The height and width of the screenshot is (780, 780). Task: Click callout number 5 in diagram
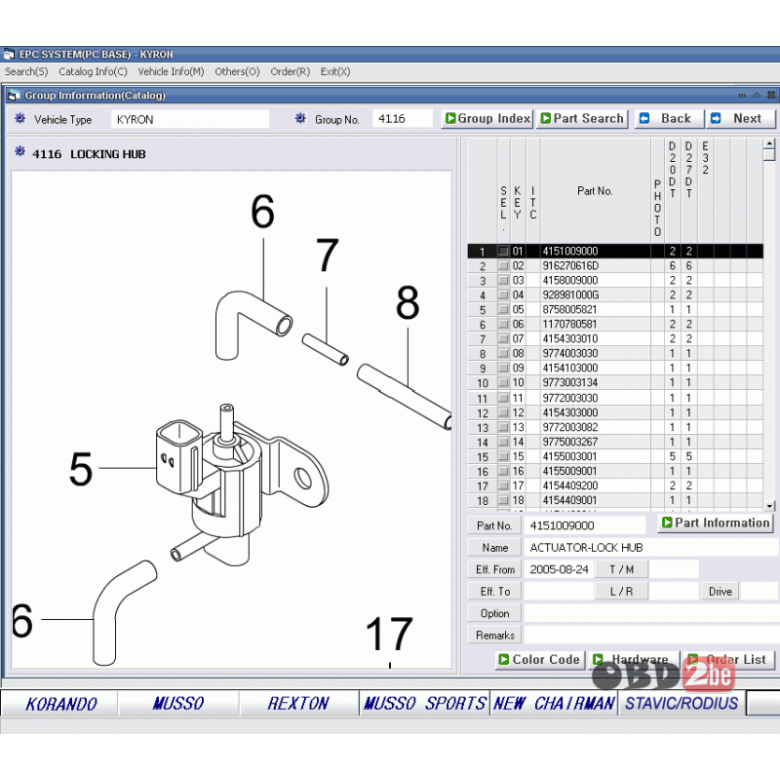pos(81,469)
